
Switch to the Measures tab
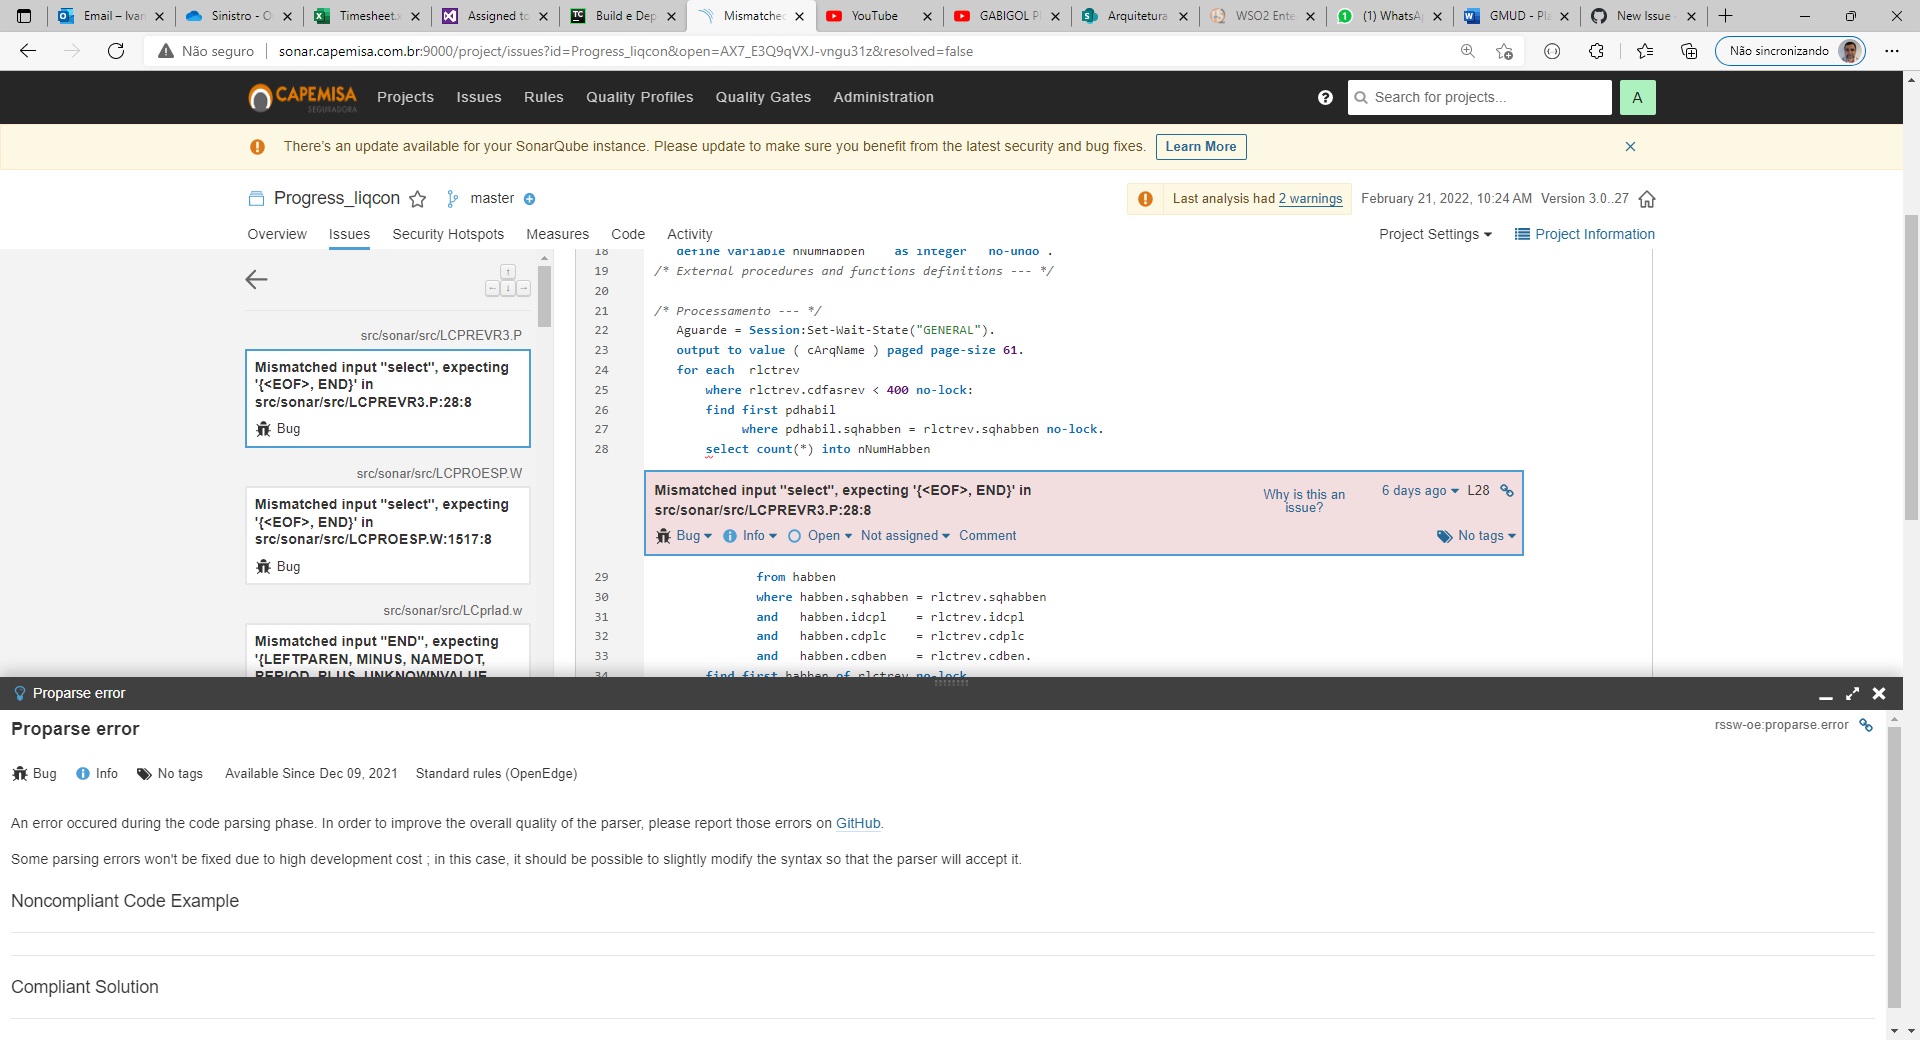pyautogui.click(x=557, y=234)
